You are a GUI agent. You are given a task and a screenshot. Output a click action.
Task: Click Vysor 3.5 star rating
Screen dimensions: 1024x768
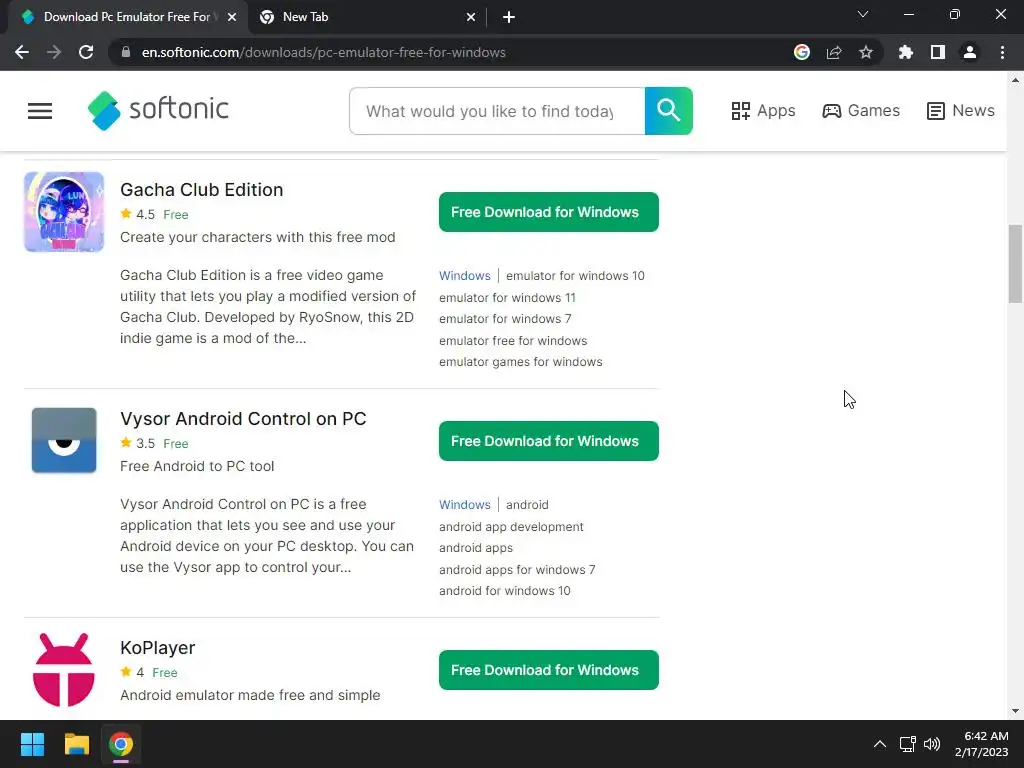[x=137, y=443]
